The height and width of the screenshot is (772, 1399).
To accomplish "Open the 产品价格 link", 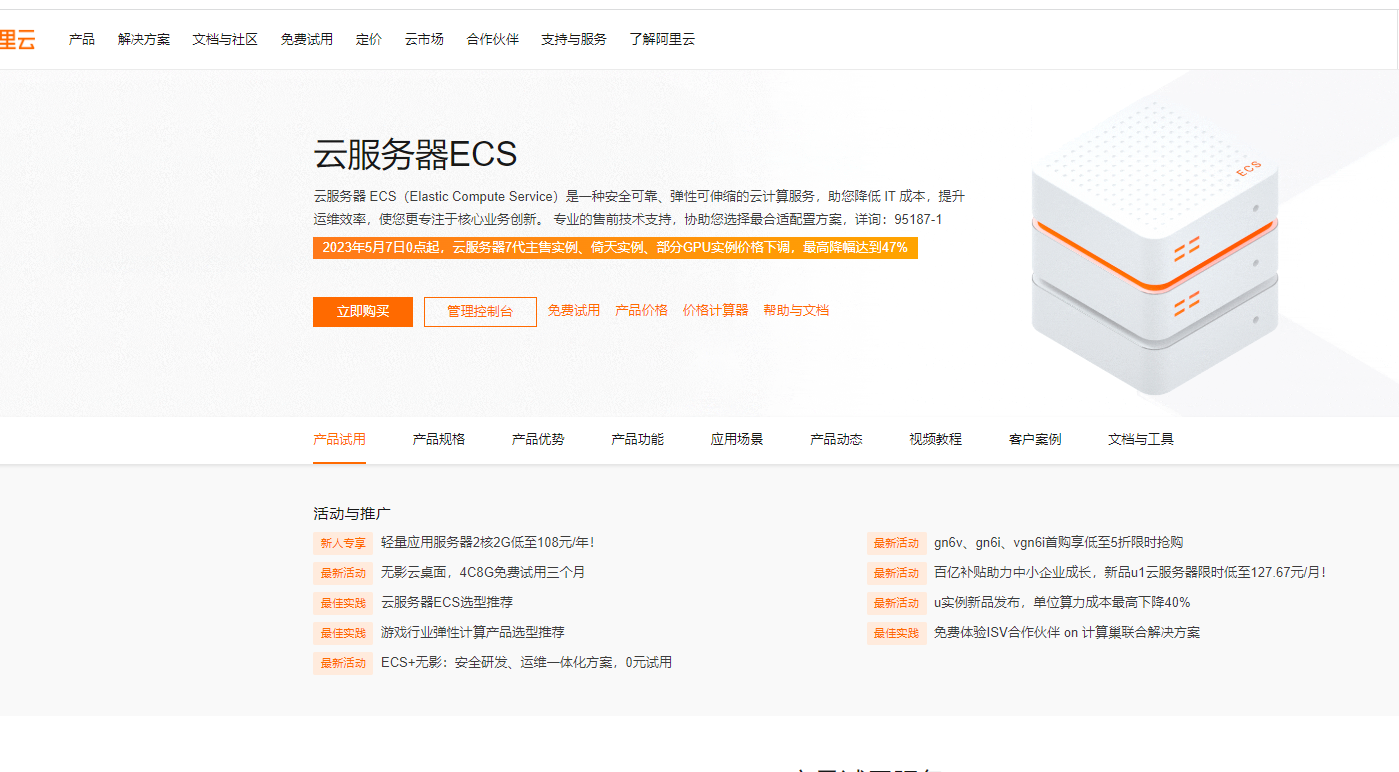I will 641,310.
